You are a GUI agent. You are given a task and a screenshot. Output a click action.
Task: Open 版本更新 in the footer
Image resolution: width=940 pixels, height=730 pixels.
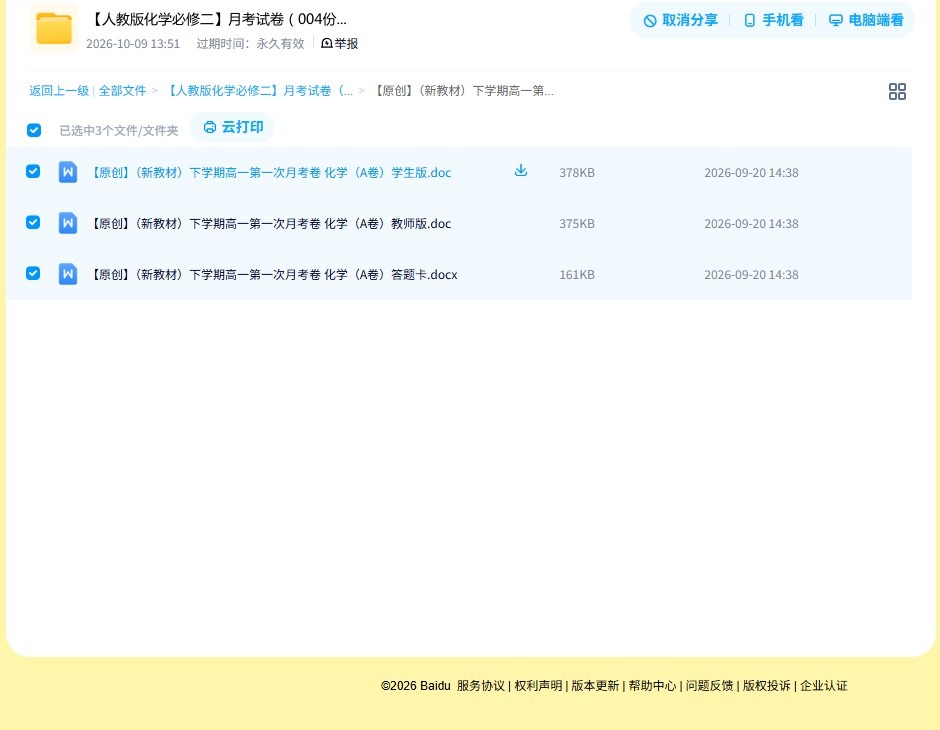(595, 686)
